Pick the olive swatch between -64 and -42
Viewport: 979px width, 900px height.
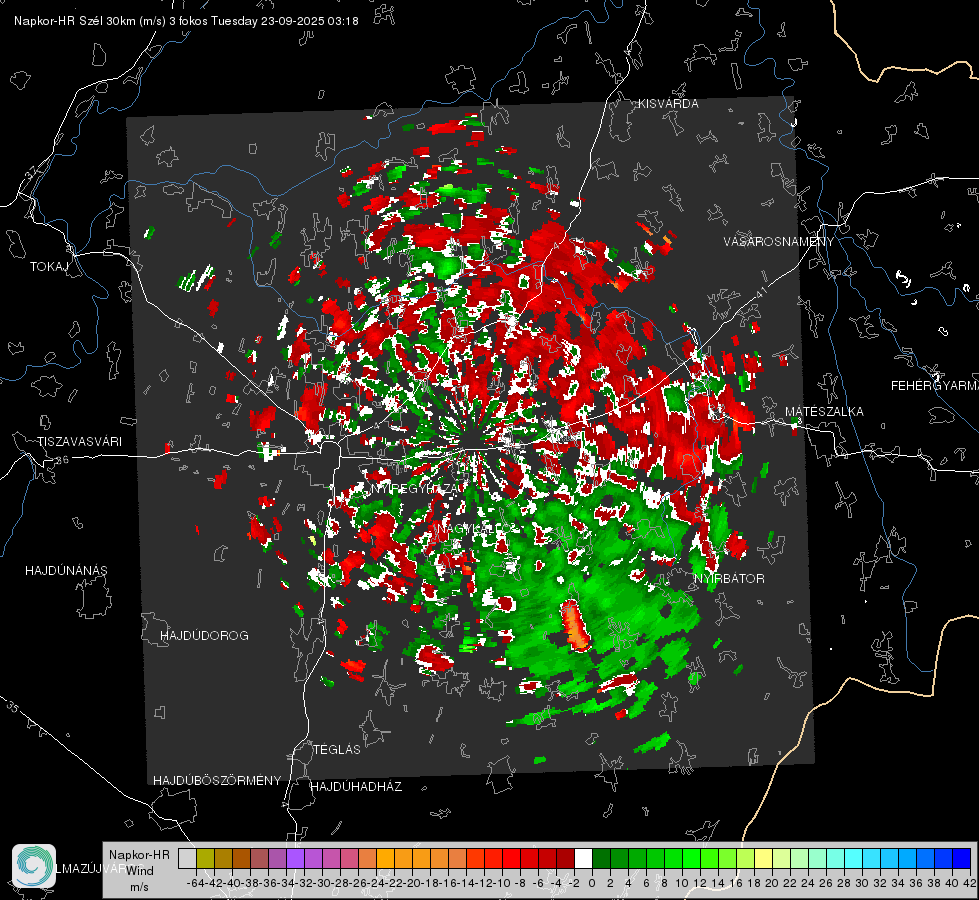[205, 858]
